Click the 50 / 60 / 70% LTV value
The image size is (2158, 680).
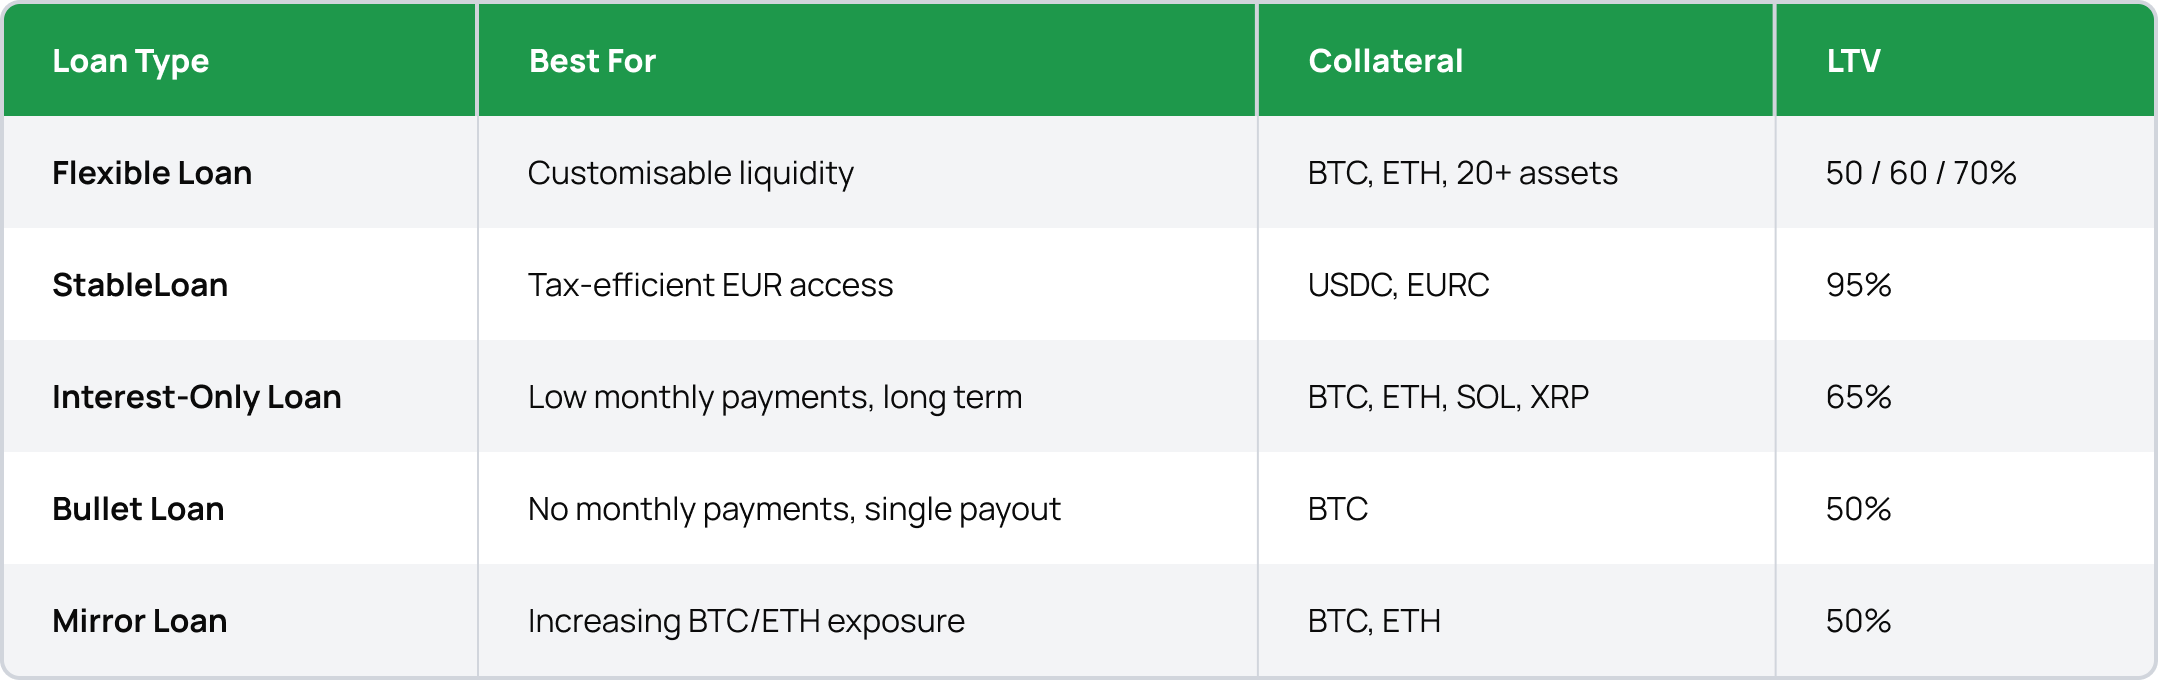pyautogui.click(x=1921, y=173)
